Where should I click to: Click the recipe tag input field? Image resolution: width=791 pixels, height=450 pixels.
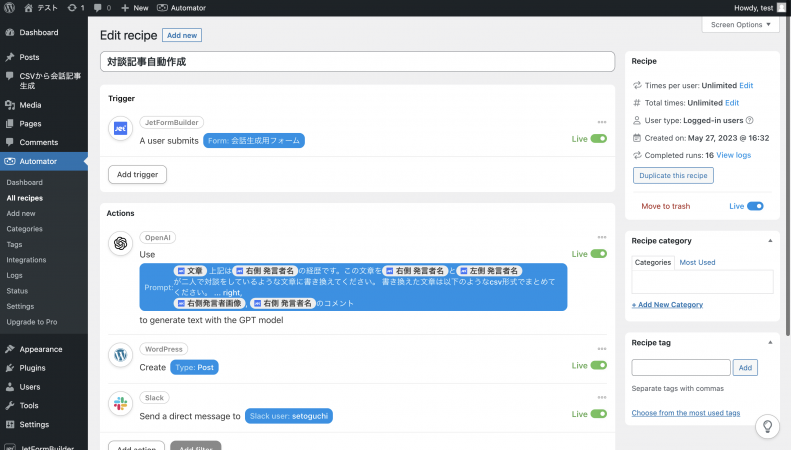tap(681, 368)
